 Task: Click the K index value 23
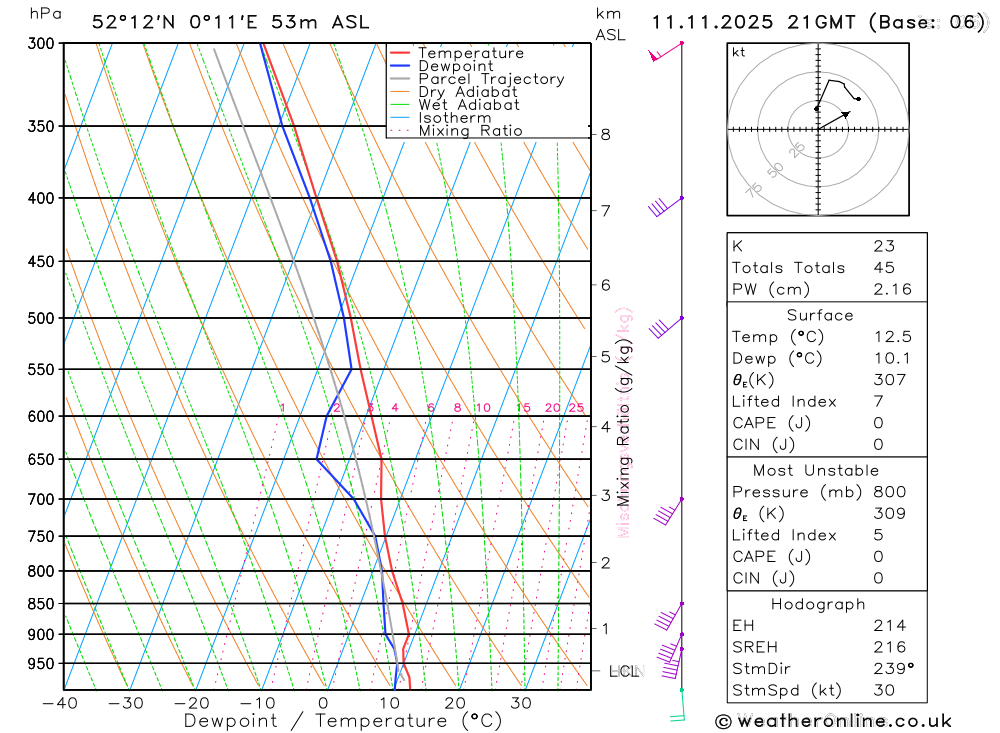pos(884,246)
